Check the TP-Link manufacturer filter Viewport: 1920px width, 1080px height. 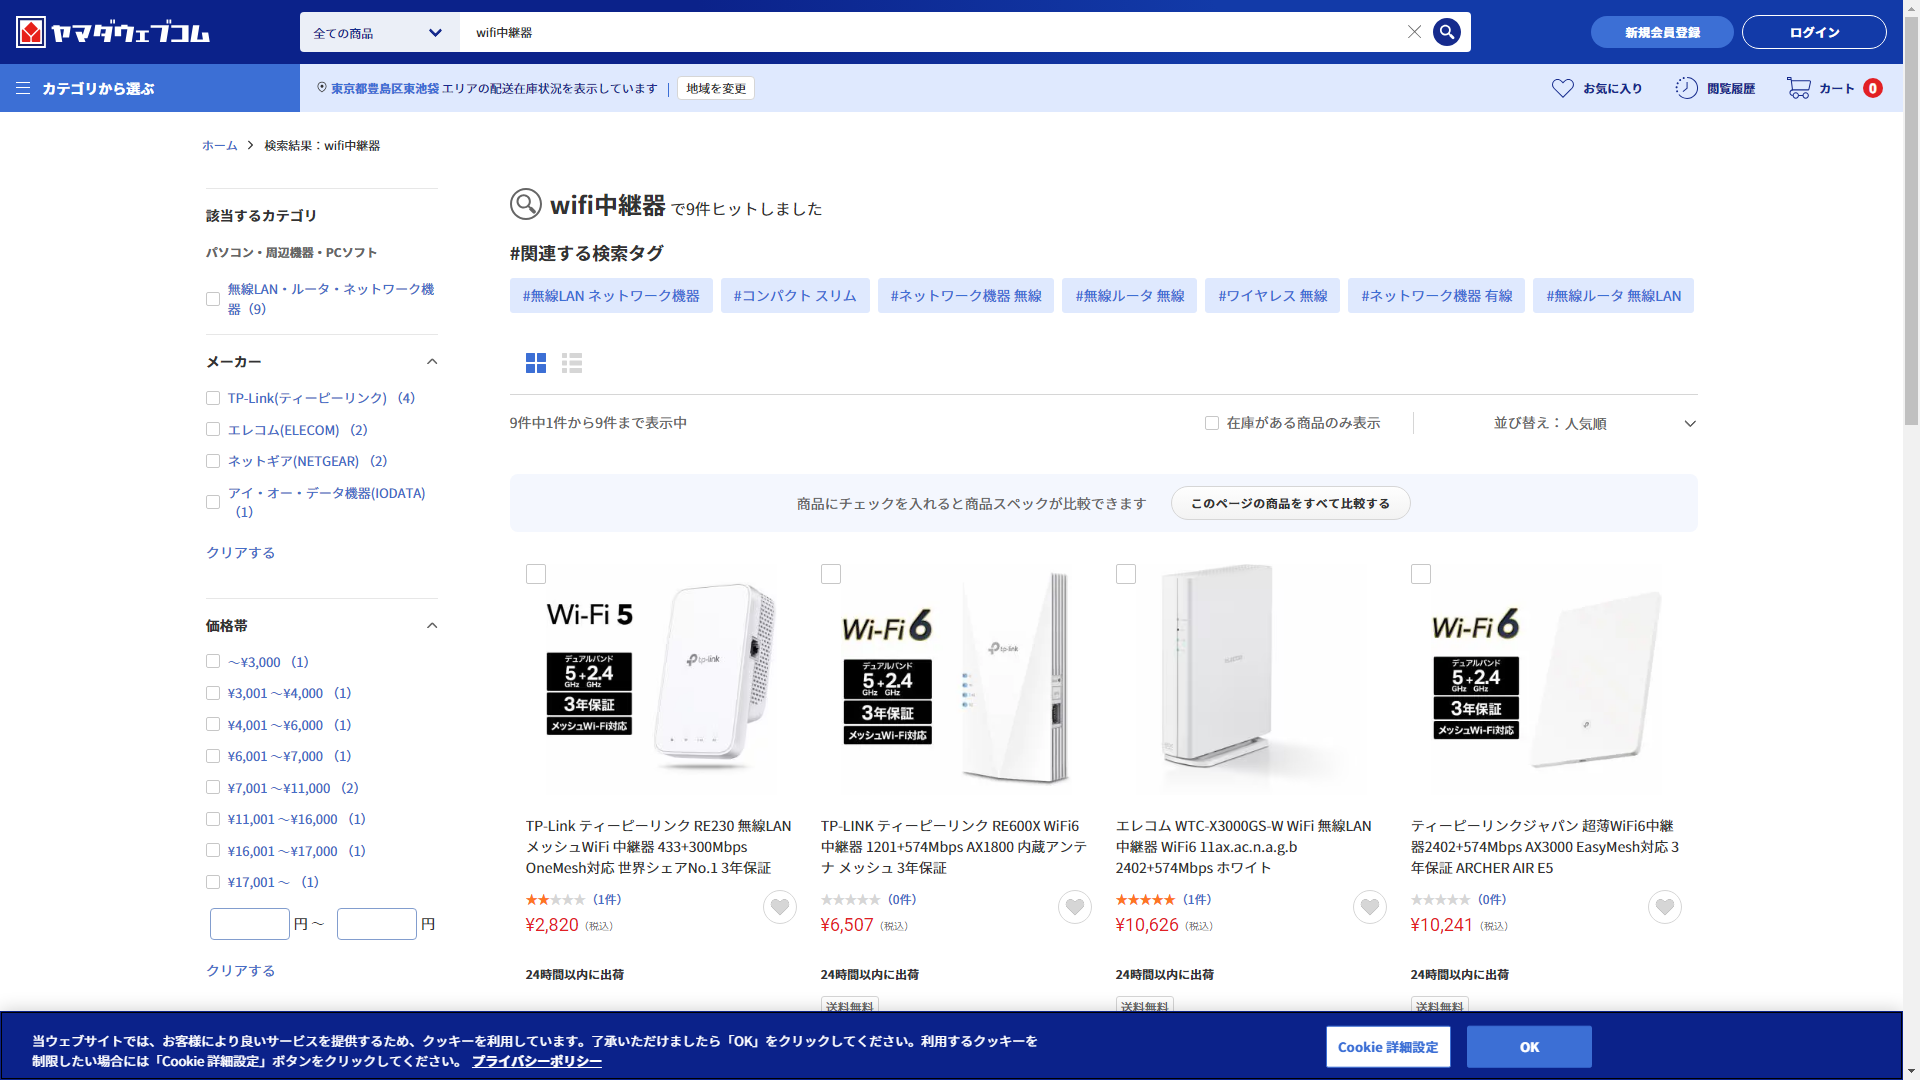[x=213, y=398]
